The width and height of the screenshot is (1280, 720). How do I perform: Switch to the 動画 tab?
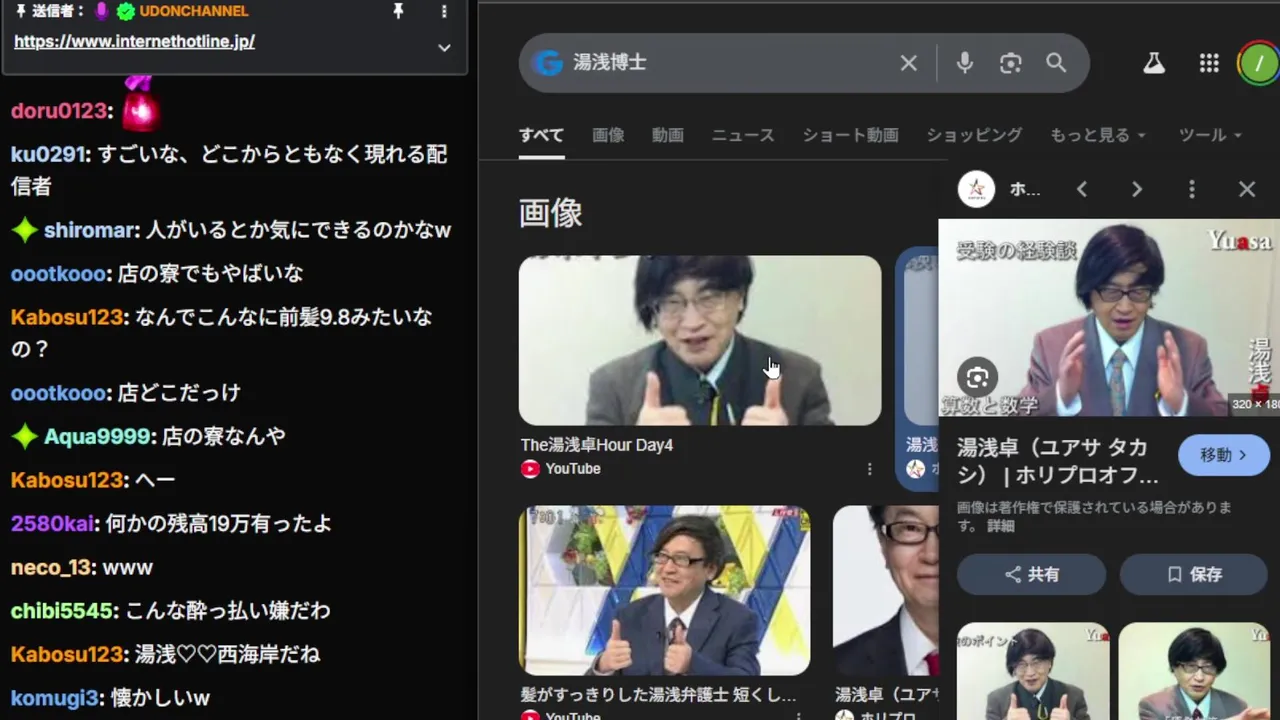668,135
